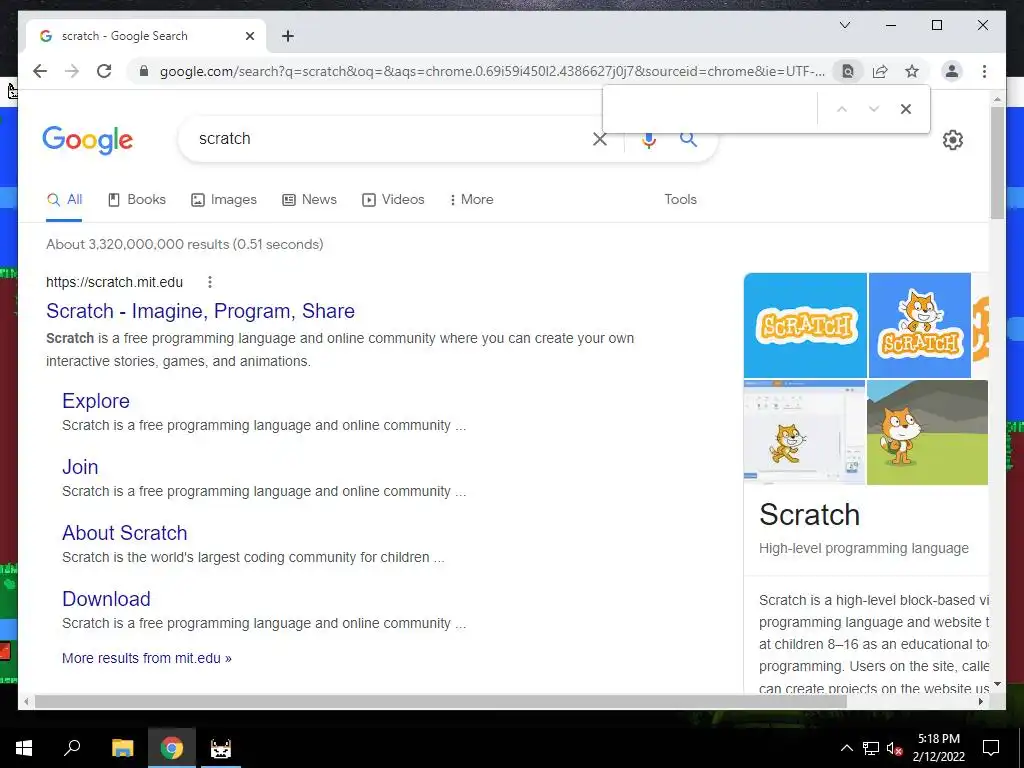Image resolution: width=1024 pixels, height=768 pixels.
Task: Expand the More search categories menu
Action: click(472, 200)
